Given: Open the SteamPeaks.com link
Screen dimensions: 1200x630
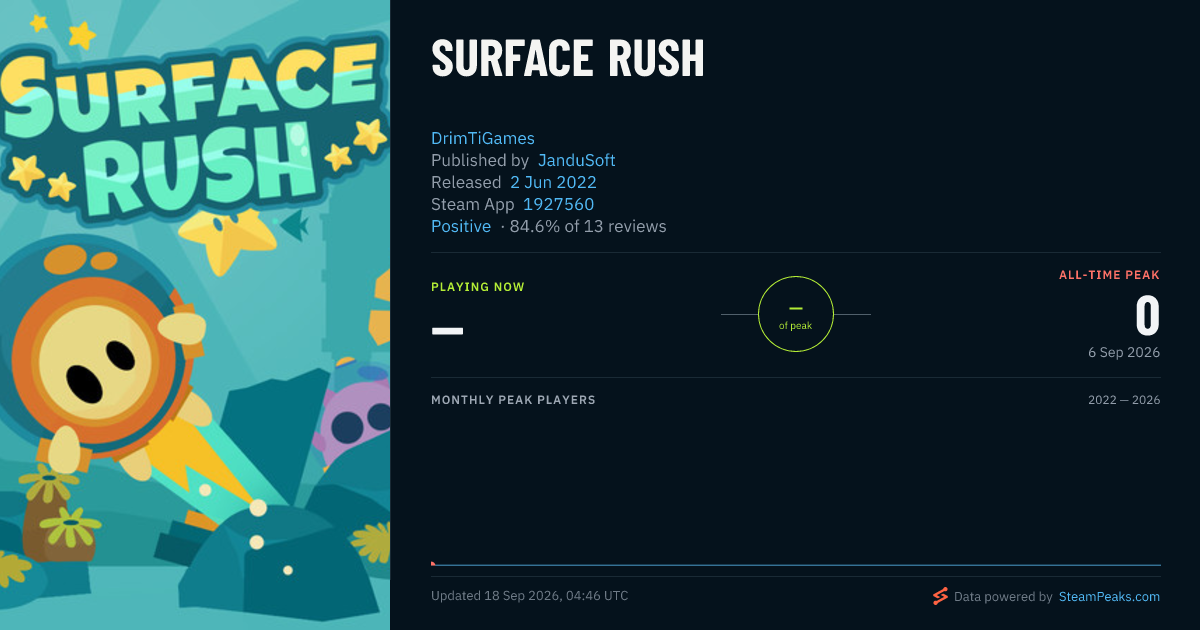Looking at the screenshot, I should coord(1109,596).
